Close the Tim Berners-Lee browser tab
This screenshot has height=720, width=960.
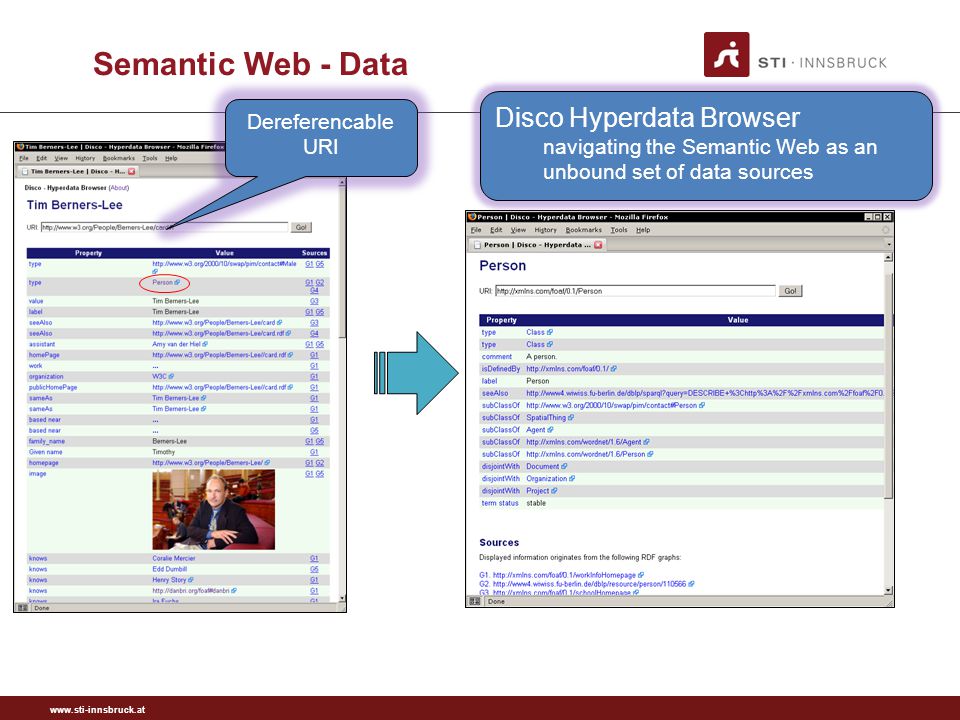point(132,171)
